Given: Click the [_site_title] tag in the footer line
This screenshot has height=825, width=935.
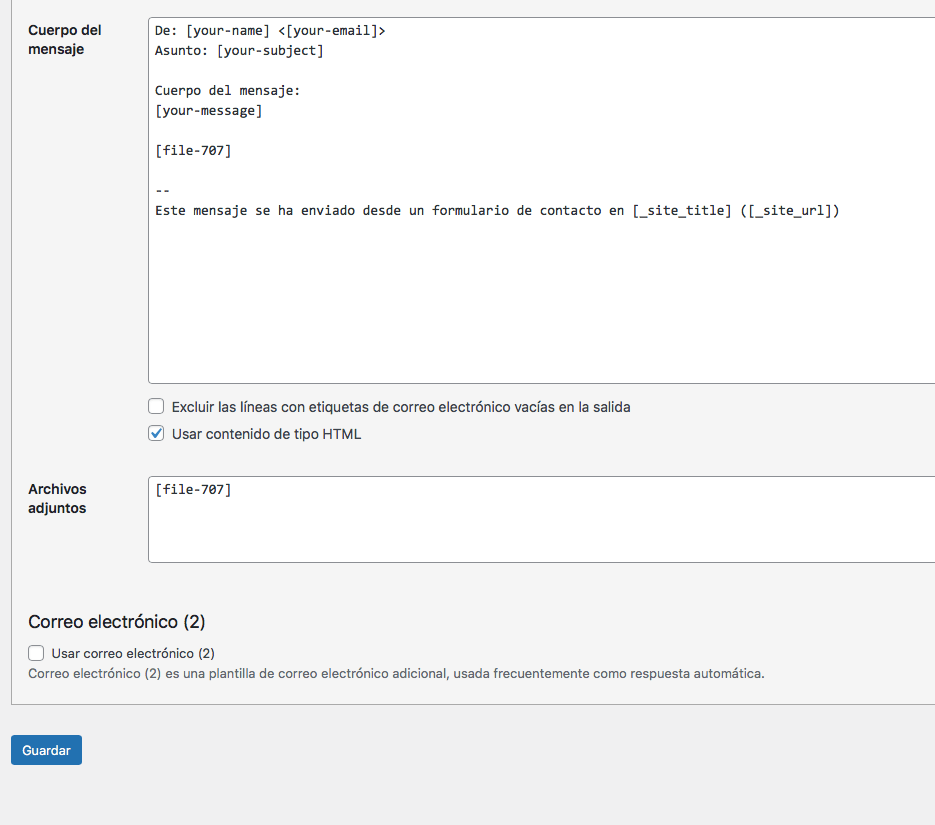Looking at the screenshot, I should pos(682,210).
